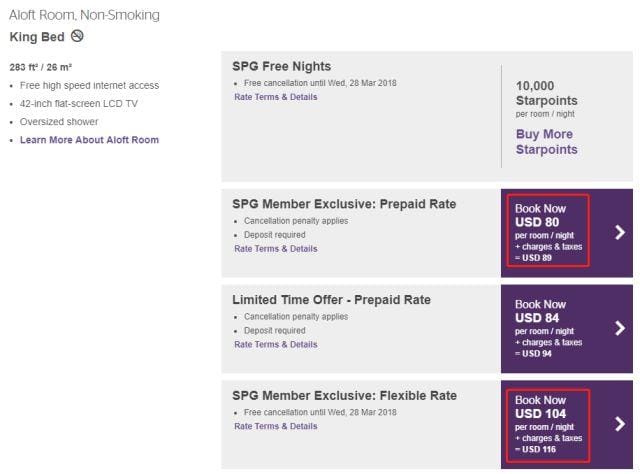View Rate Terms for SPG Member Flexible Rate
The image size is (640, 474).
pyautogui.click(x=275, y=426)
